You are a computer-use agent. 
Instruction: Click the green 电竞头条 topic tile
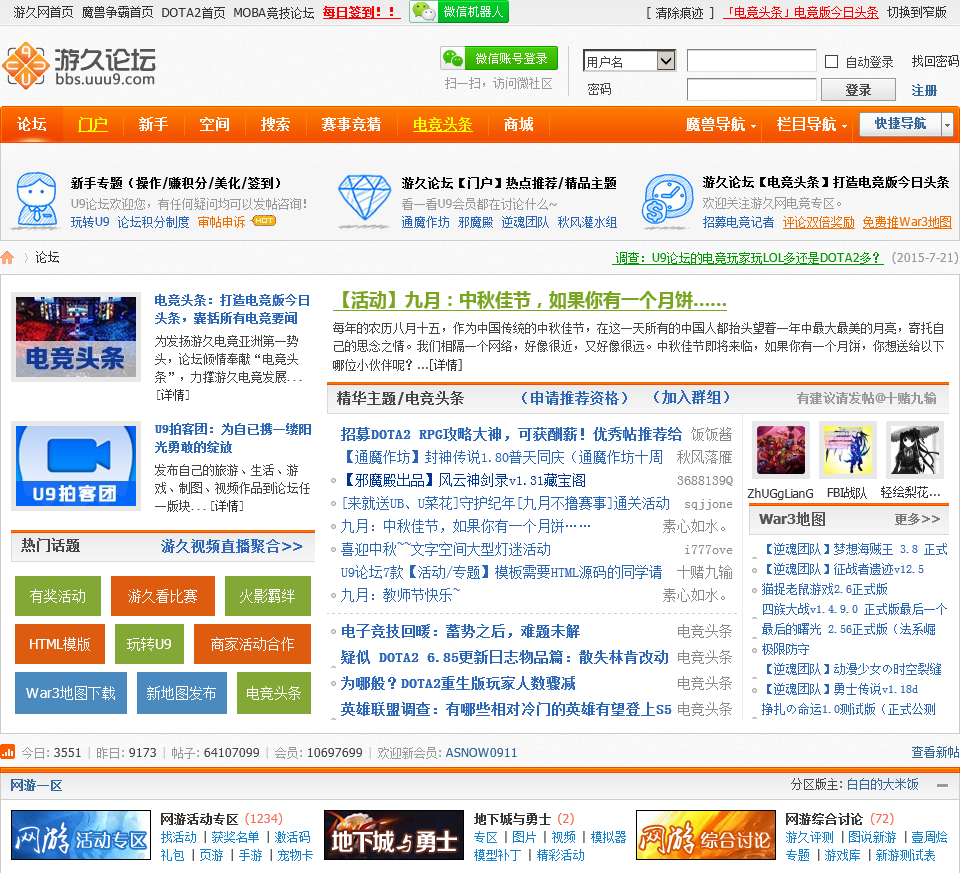tap(274, 693)
